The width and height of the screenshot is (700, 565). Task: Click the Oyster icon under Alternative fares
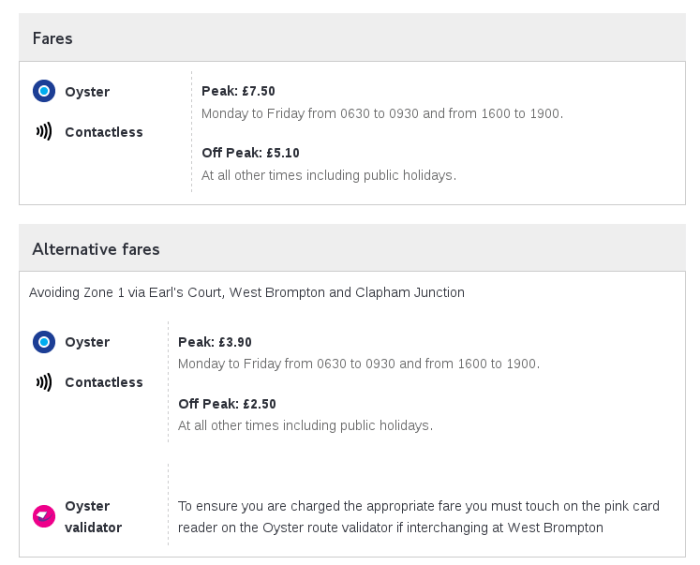point(43,342)
